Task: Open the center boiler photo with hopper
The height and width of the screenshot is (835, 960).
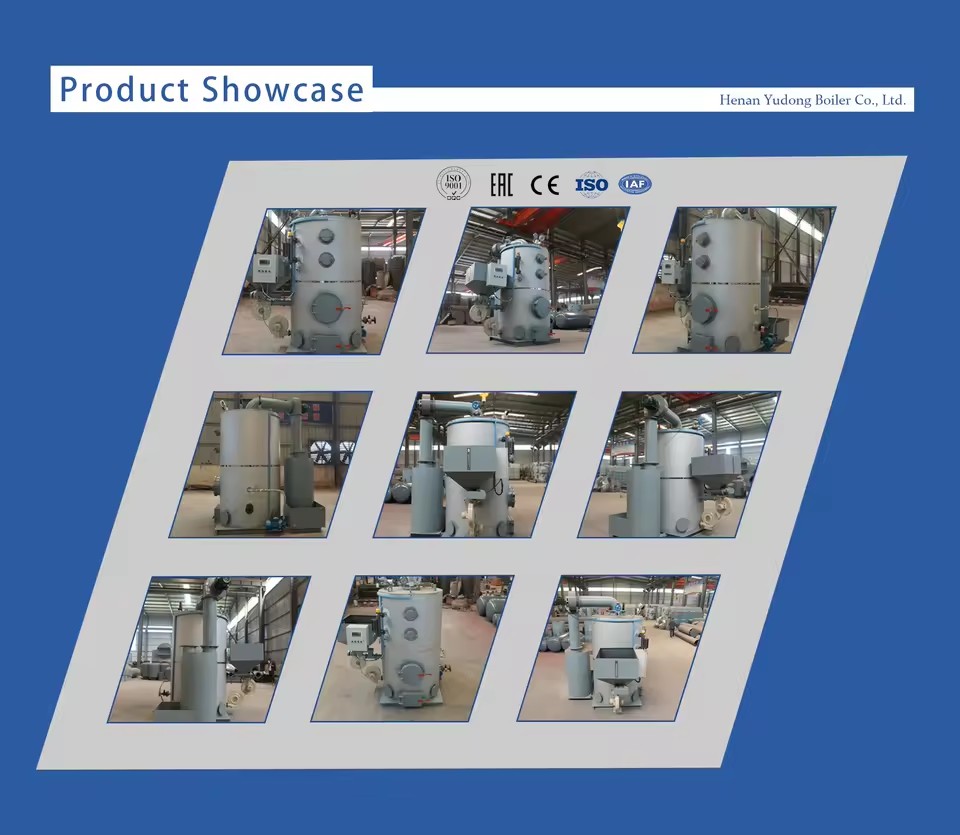Action: 474,465
